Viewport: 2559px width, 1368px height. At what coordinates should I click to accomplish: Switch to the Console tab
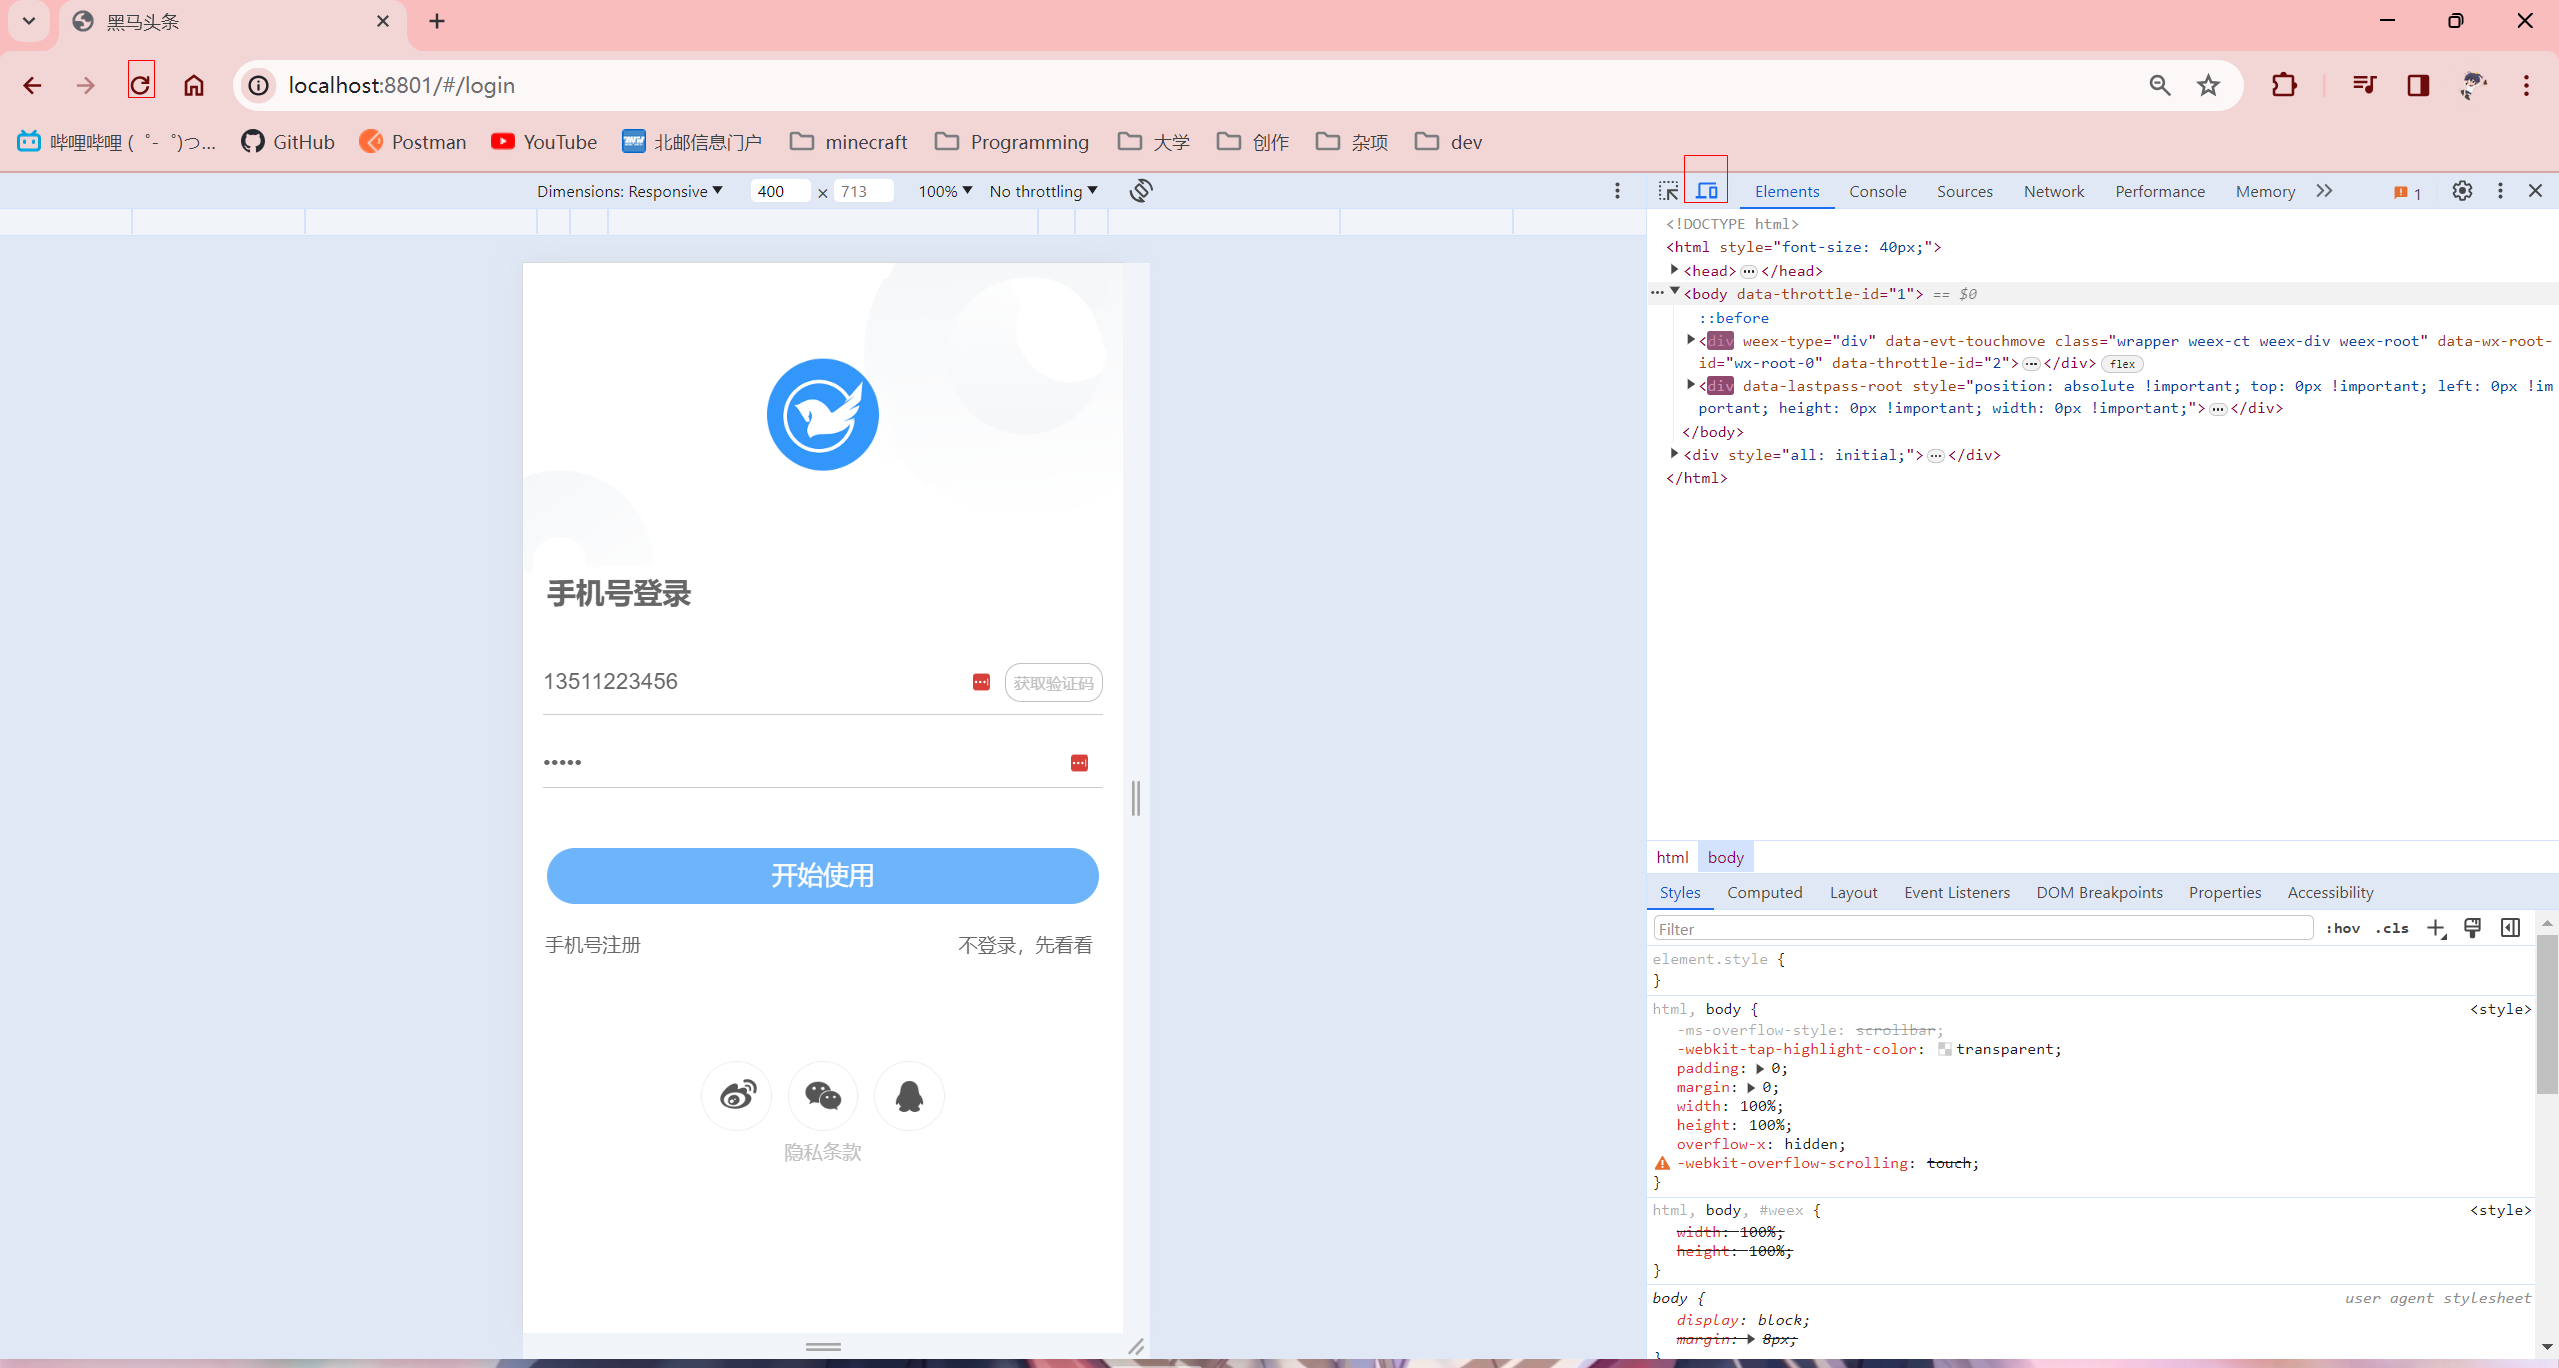click(1877, 191)
